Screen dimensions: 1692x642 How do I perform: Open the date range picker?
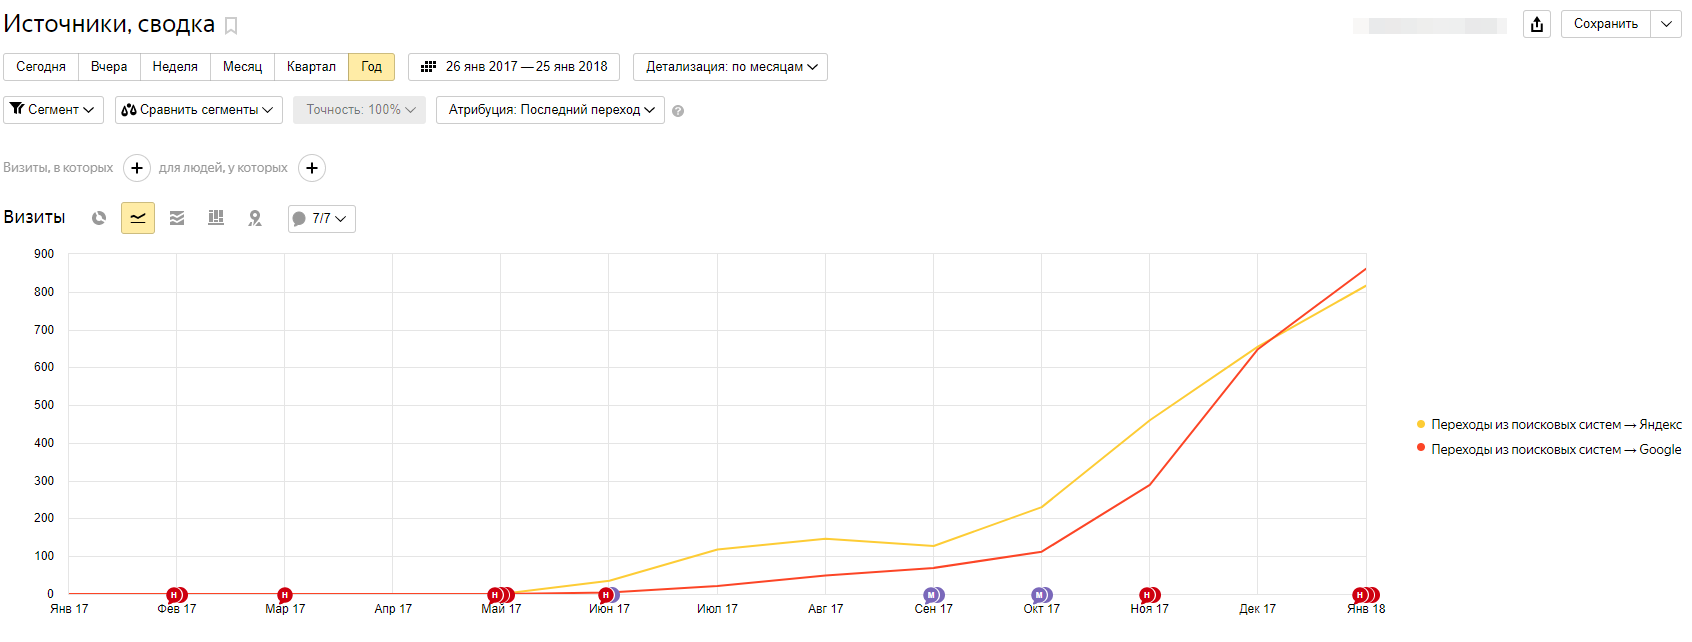[x=514, y=67]
